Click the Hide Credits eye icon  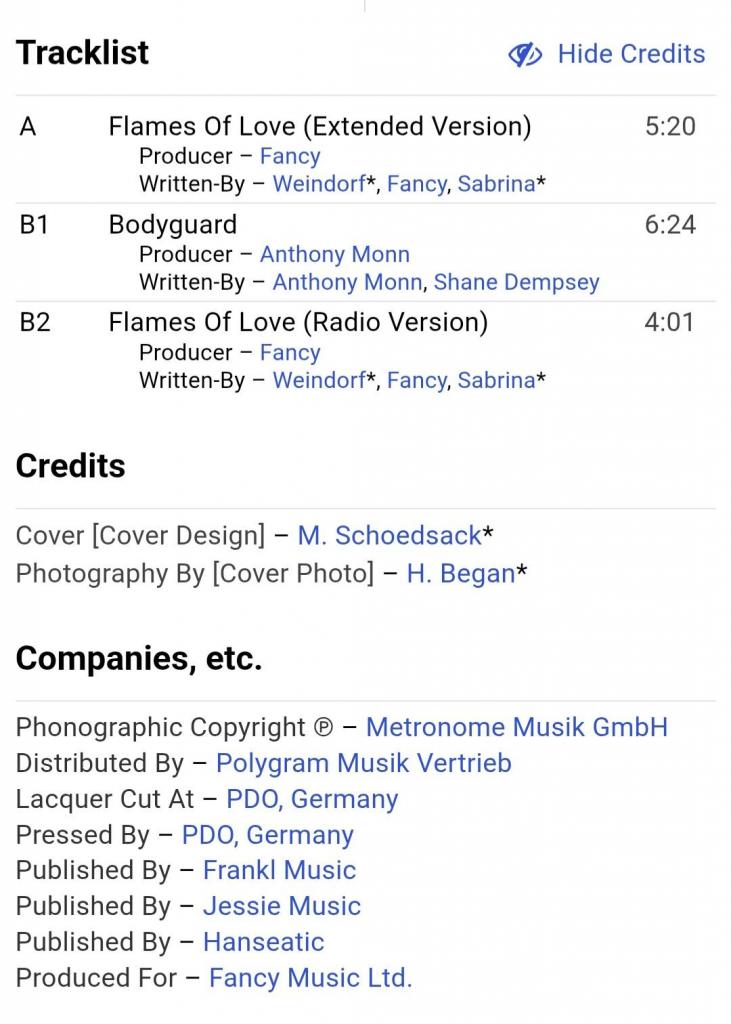click(525, 54)
